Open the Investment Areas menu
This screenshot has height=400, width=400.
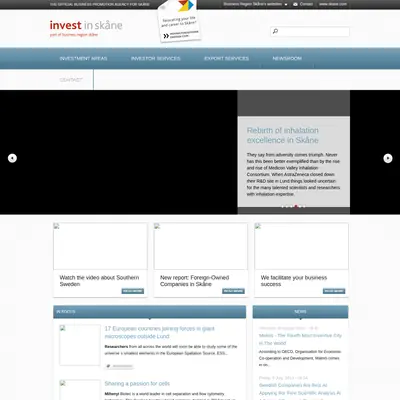point(83,58)
